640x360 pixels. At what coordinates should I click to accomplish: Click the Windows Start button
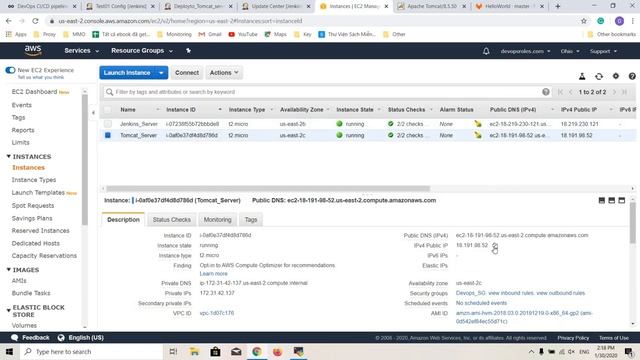9,351
